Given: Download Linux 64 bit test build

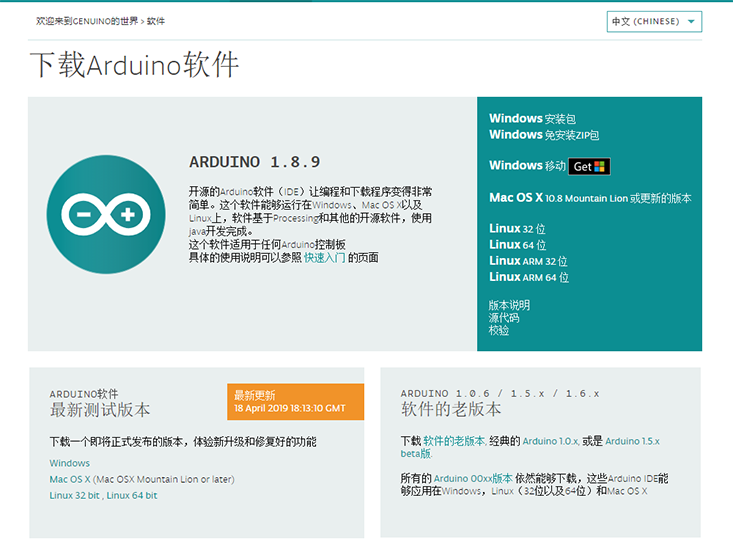Looking at the screenshot, I should tap(132, 495).
